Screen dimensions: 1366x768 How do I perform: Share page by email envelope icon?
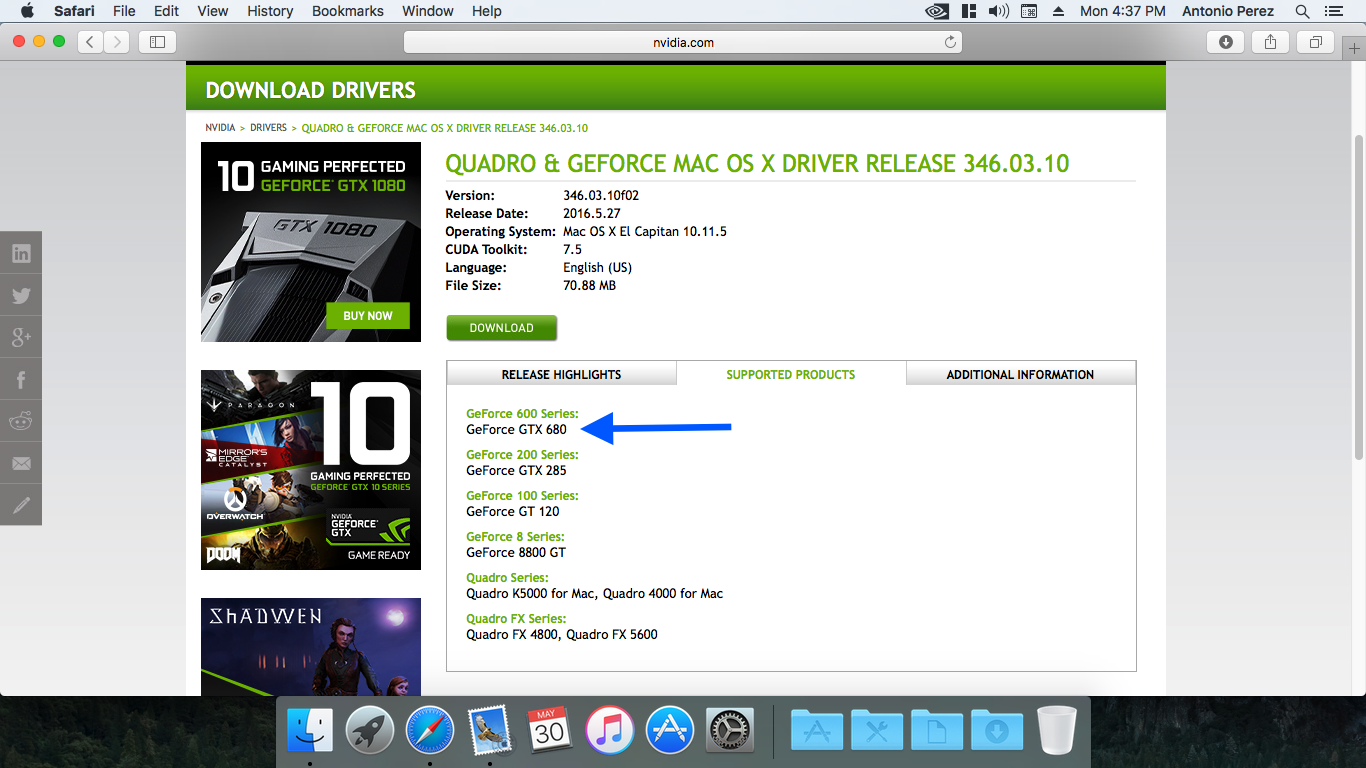pos(21,463)
